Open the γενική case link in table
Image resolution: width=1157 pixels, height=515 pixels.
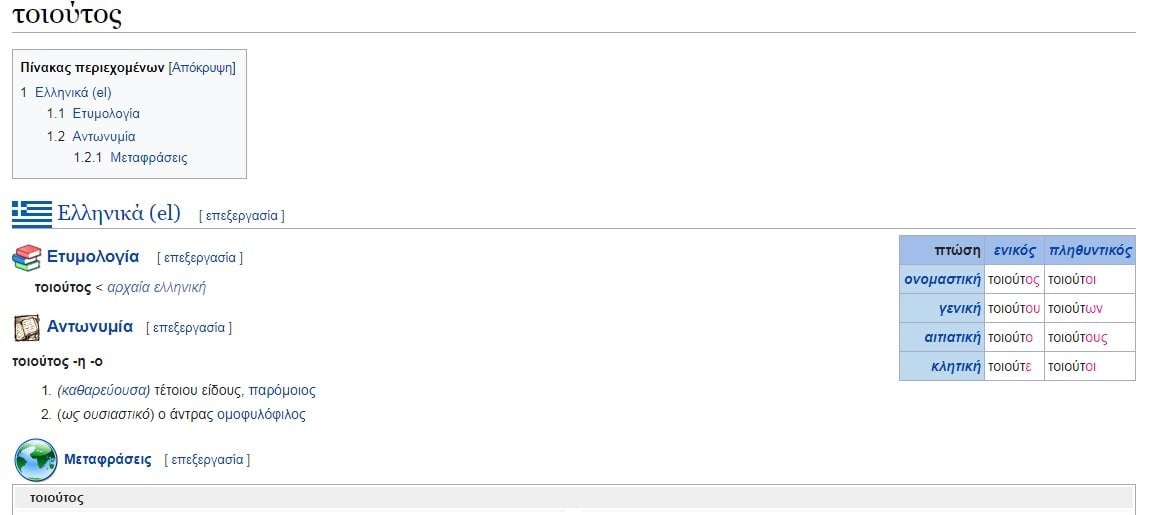point(959,308)
